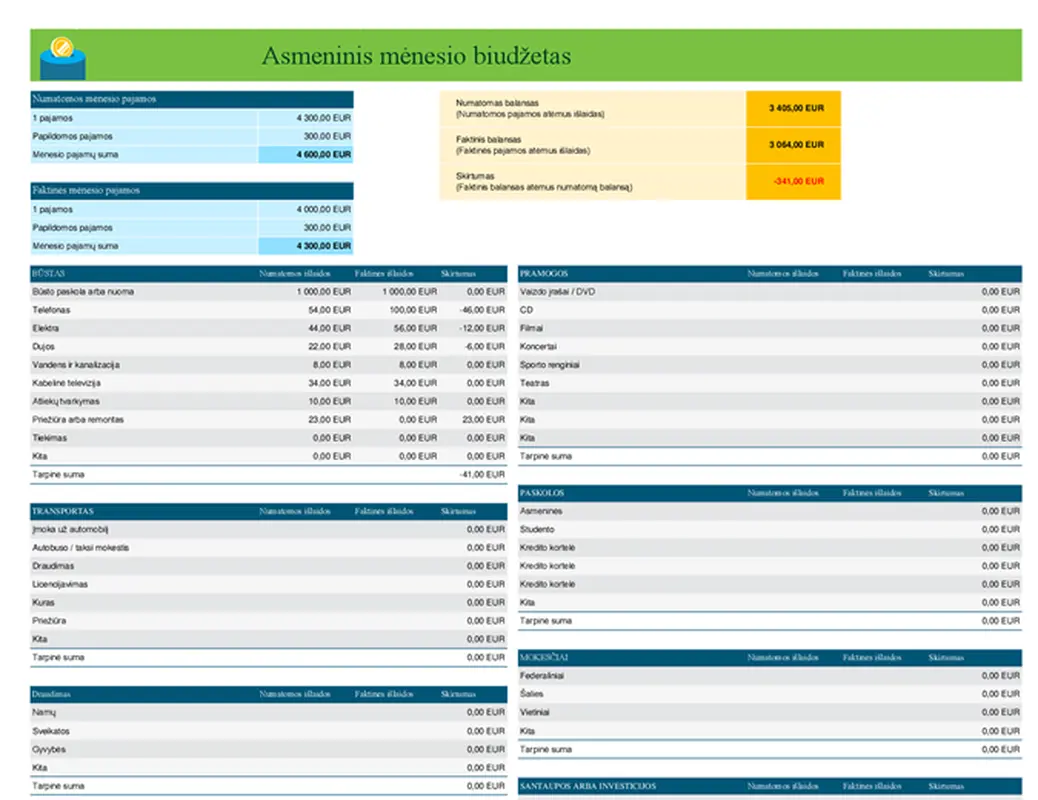The height and width of the screenshot is (800, 1038).
Task: Select the PASKOLOS section header
Action: (x=543, y=493)
